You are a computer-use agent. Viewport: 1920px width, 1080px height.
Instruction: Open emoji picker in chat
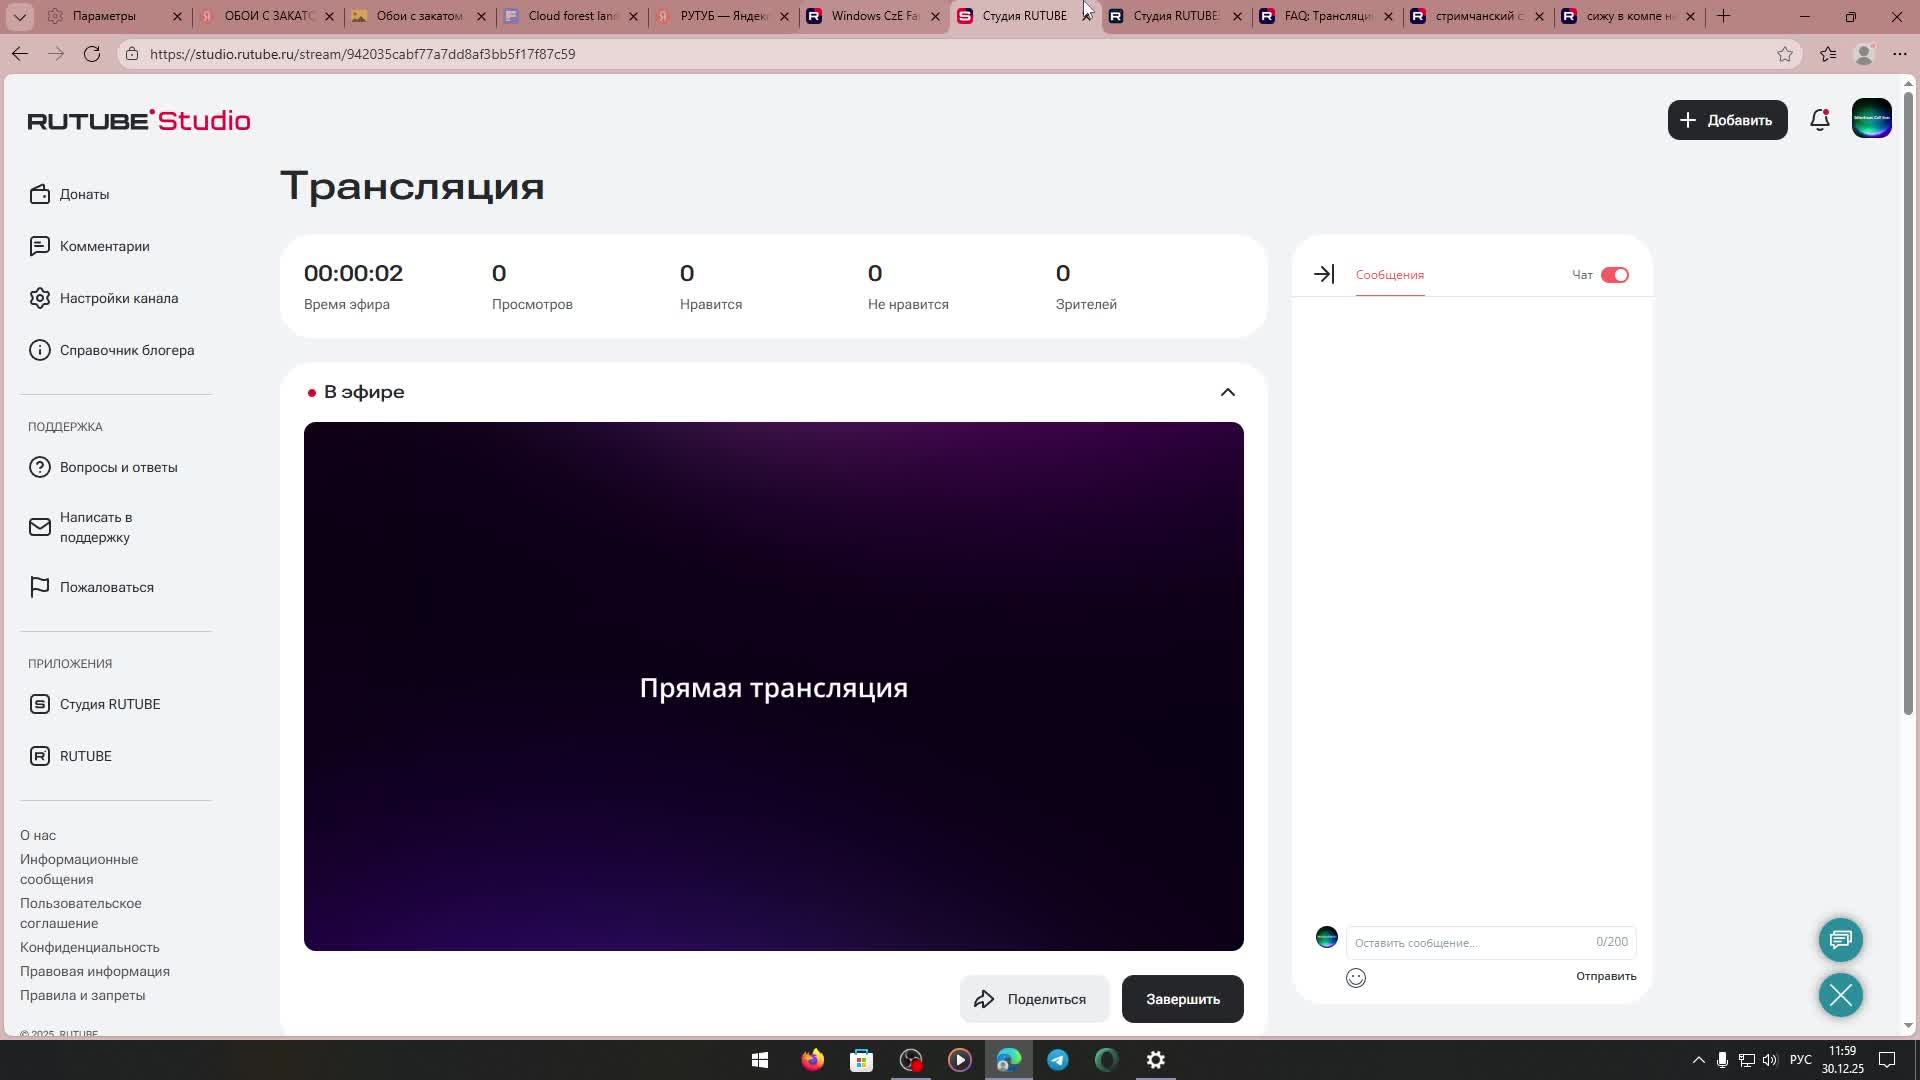pos(1356,978)
